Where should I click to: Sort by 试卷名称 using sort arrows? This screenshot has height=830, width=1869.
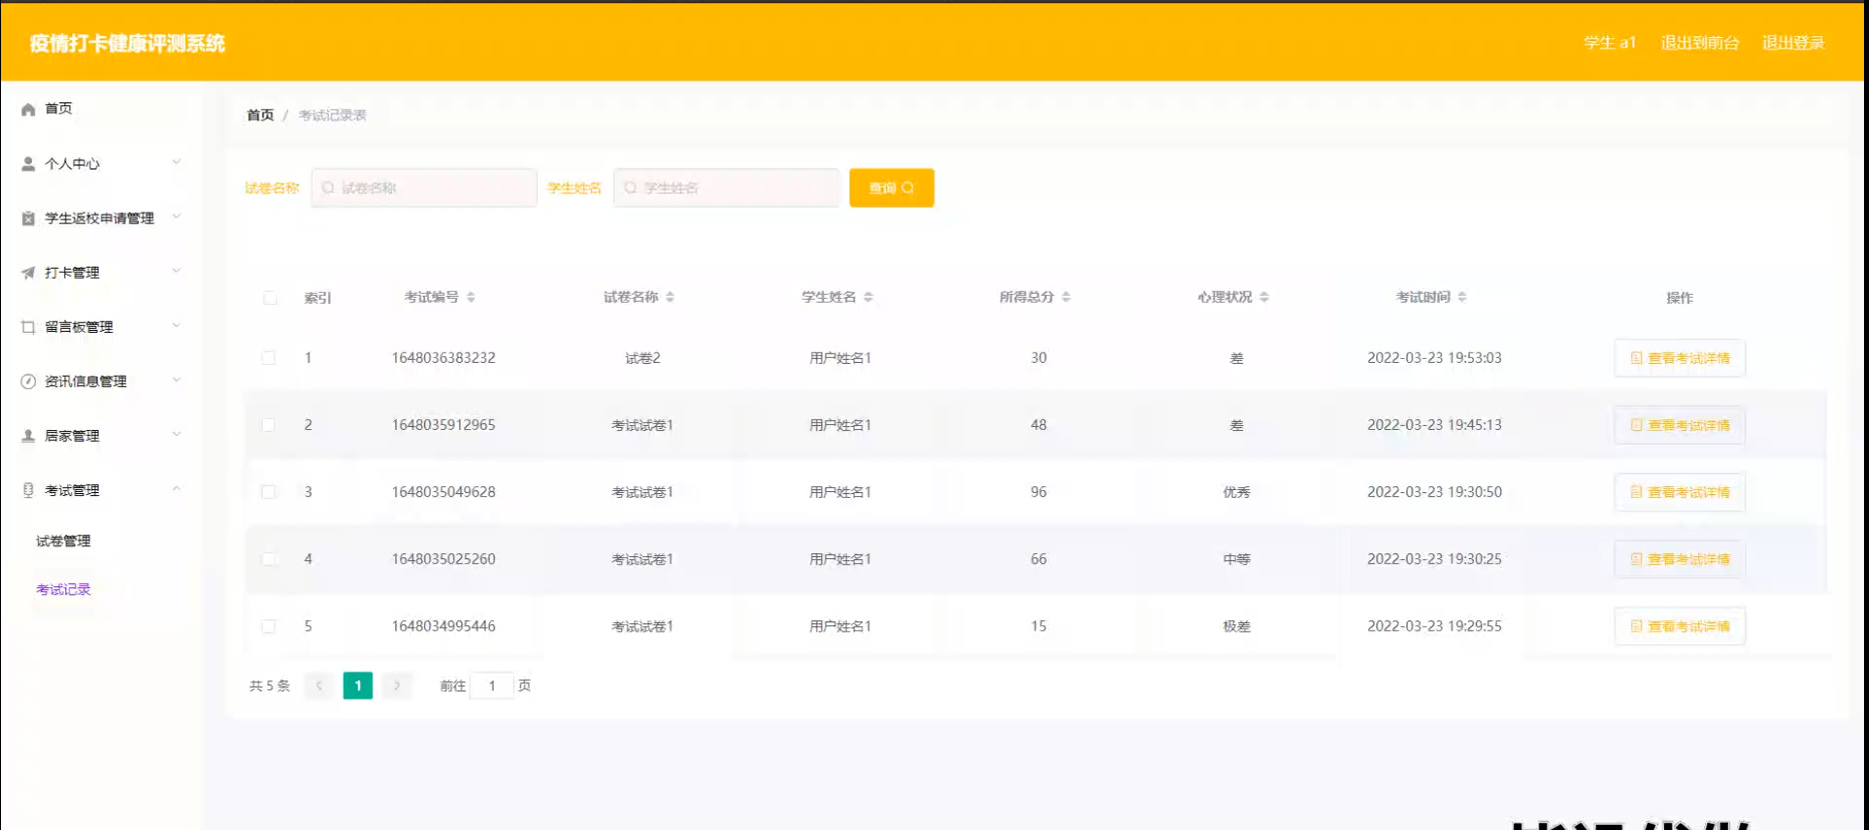pos(670,297)
